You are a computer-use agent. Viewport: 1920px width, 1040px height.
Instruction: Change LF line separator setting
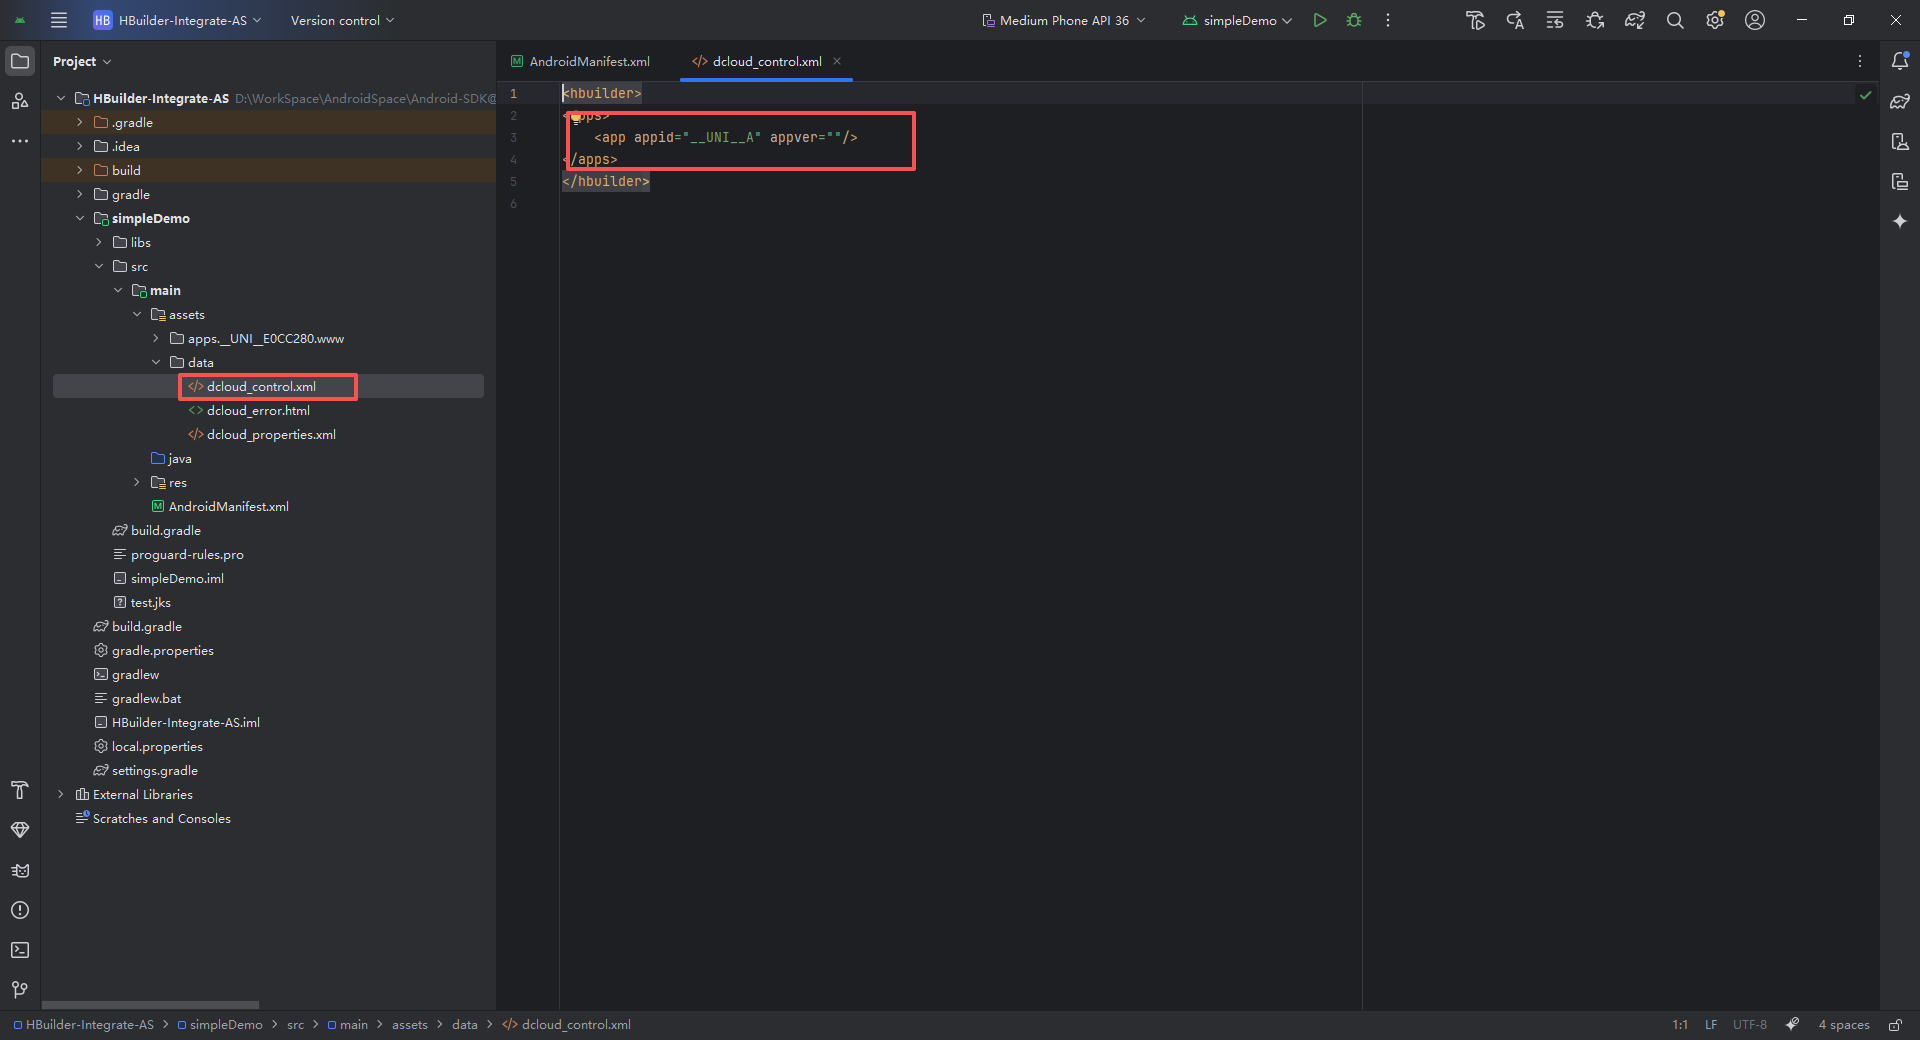click(x=1711, y=1025)
